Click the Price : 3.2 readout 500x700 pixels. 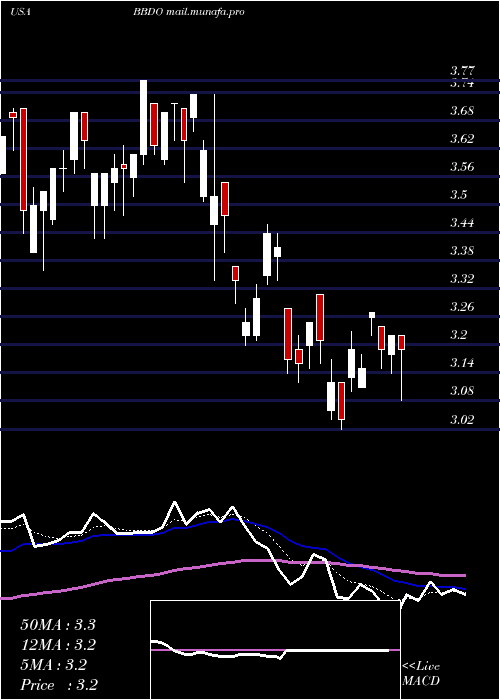tap(58, 685)
